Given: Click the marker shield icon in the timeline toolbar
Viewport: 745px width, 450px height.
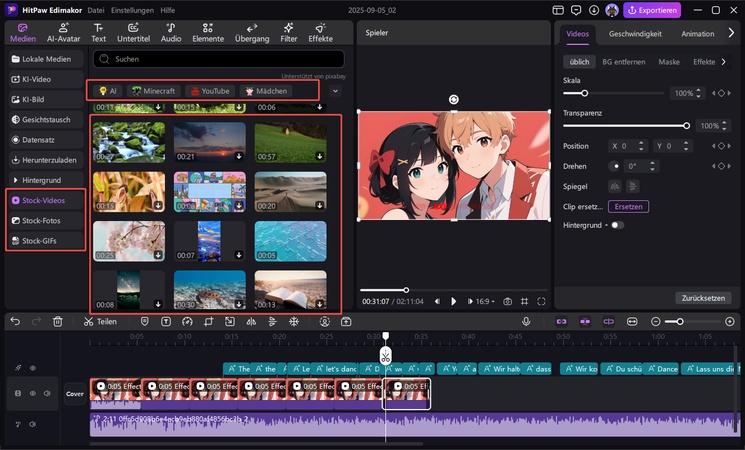Looking at the screenshot, I should pyautogui.click(x=144, y=322).
